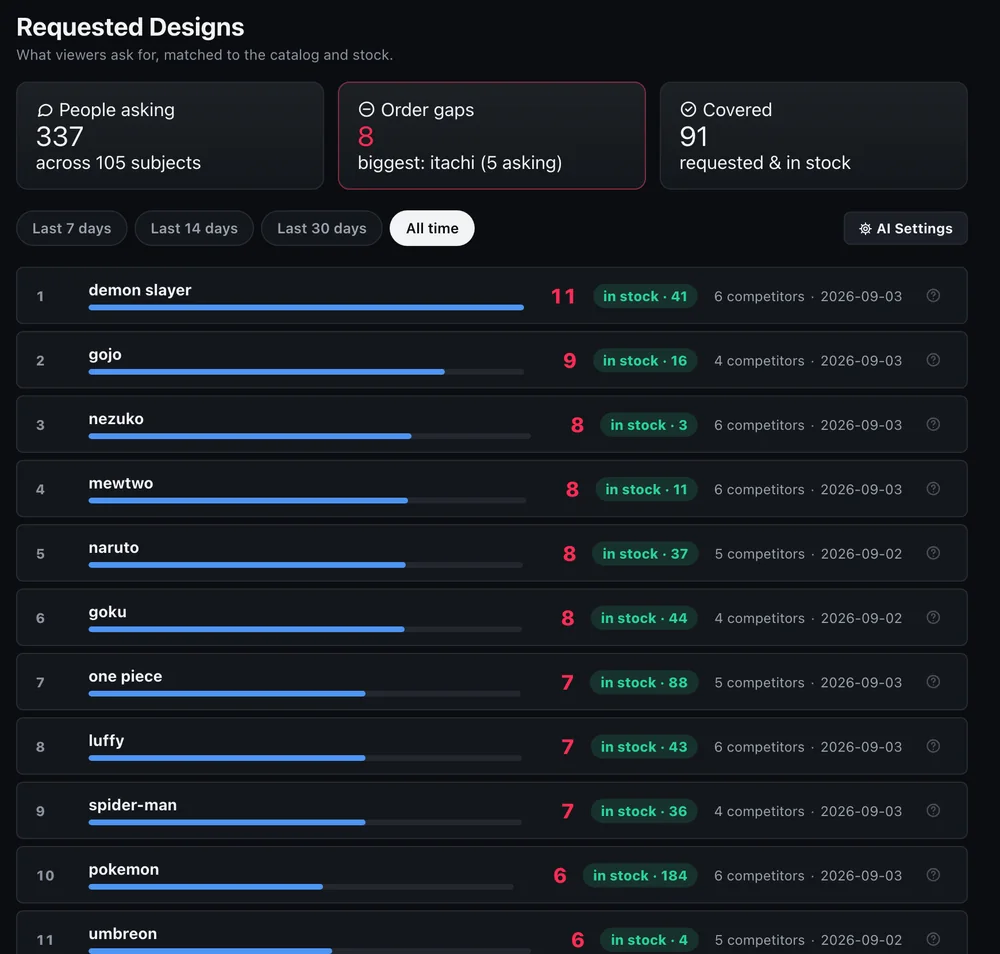Click the 'in stock · 41' badge
The height and width of the screenshot is (954, 1000).
pyautogui.click(x=645, y=297)
